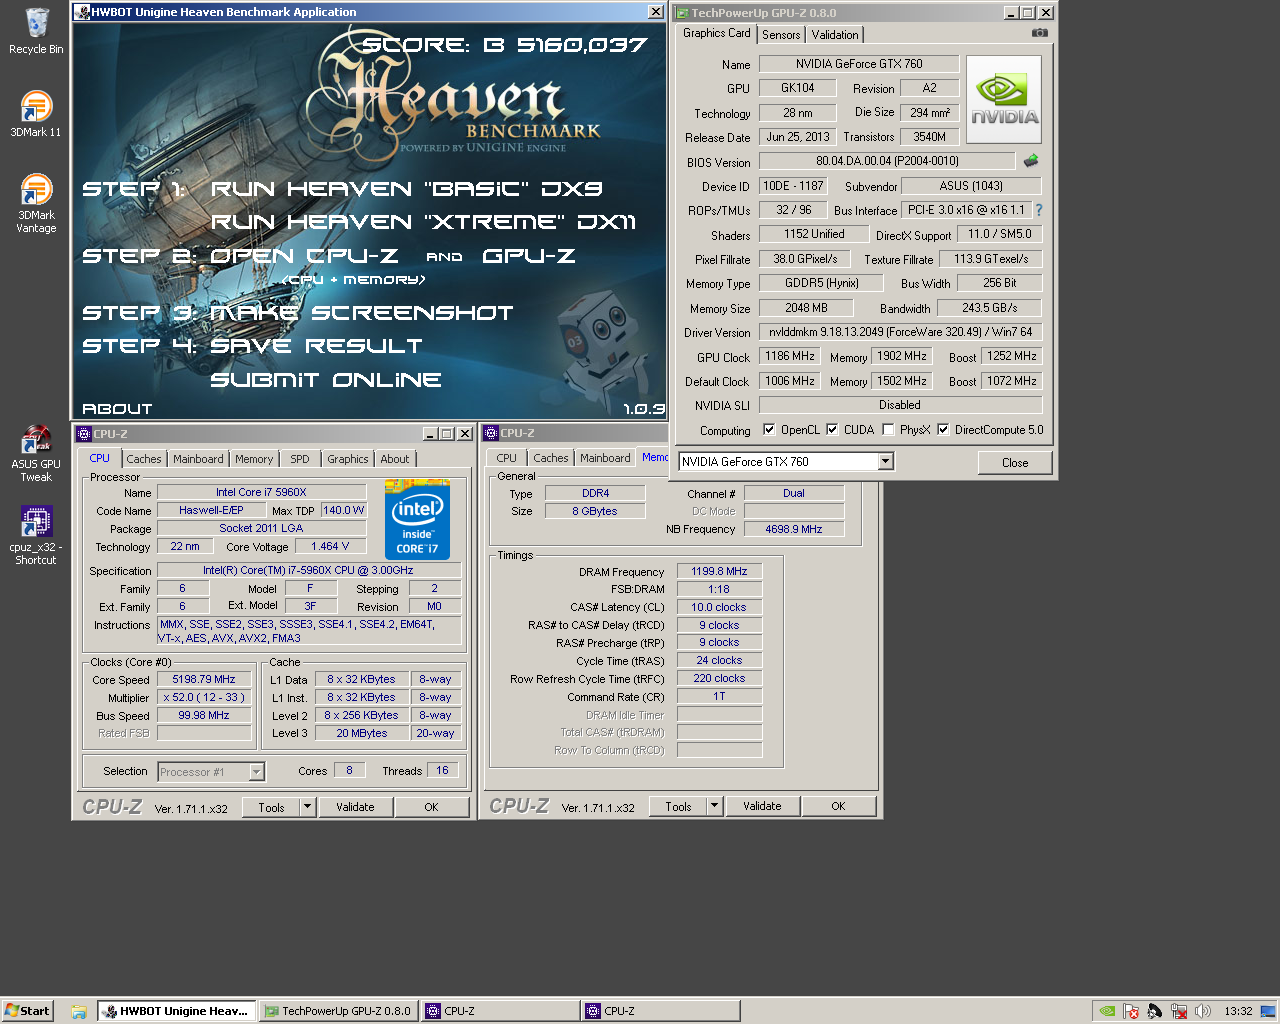
Task: Open the Recycle Bin desktop icon
Action: click(36, 31)
